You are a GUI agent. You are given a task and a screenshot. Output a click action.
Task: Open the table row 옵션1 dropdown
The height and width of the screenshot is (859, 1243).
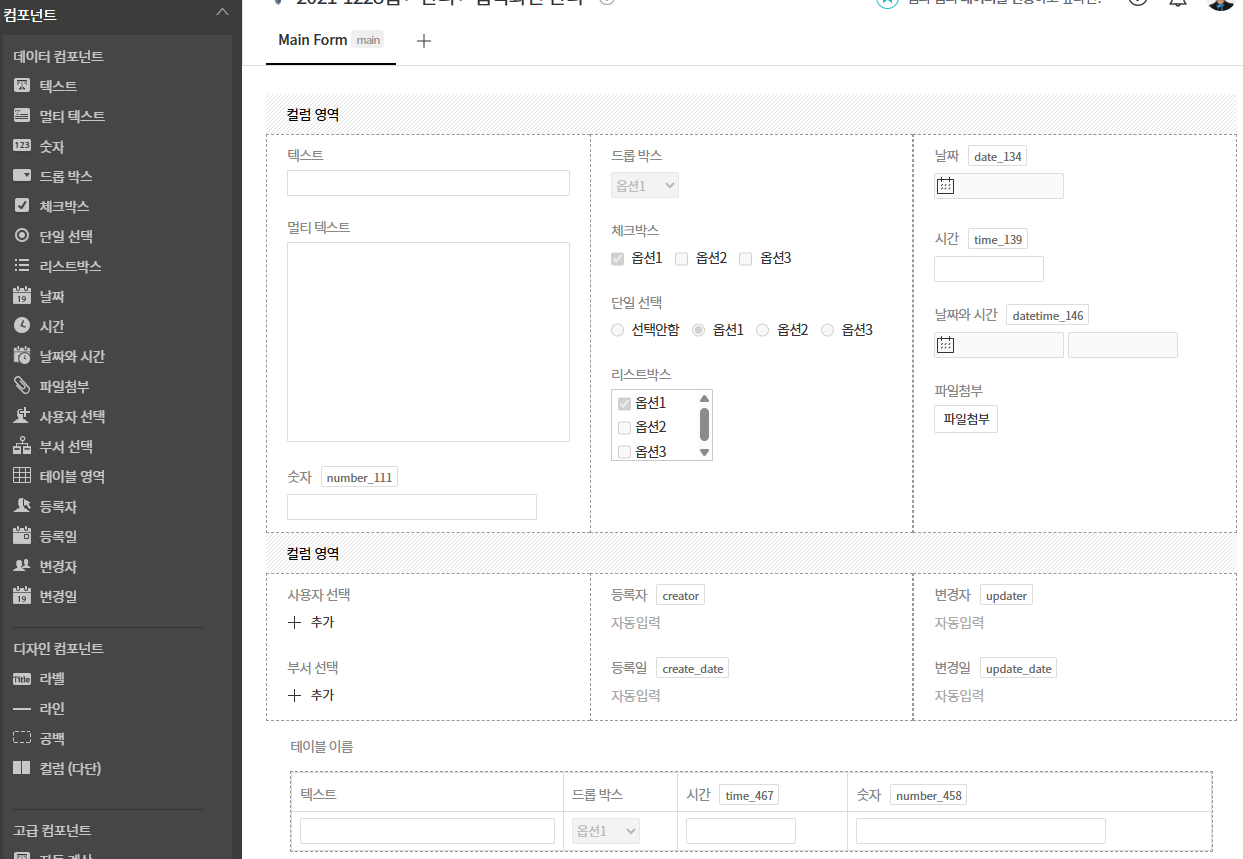pos(606,831)
